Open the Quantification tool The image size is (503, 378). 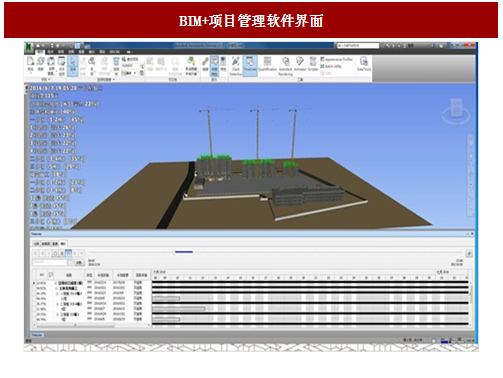coord(267,64)
